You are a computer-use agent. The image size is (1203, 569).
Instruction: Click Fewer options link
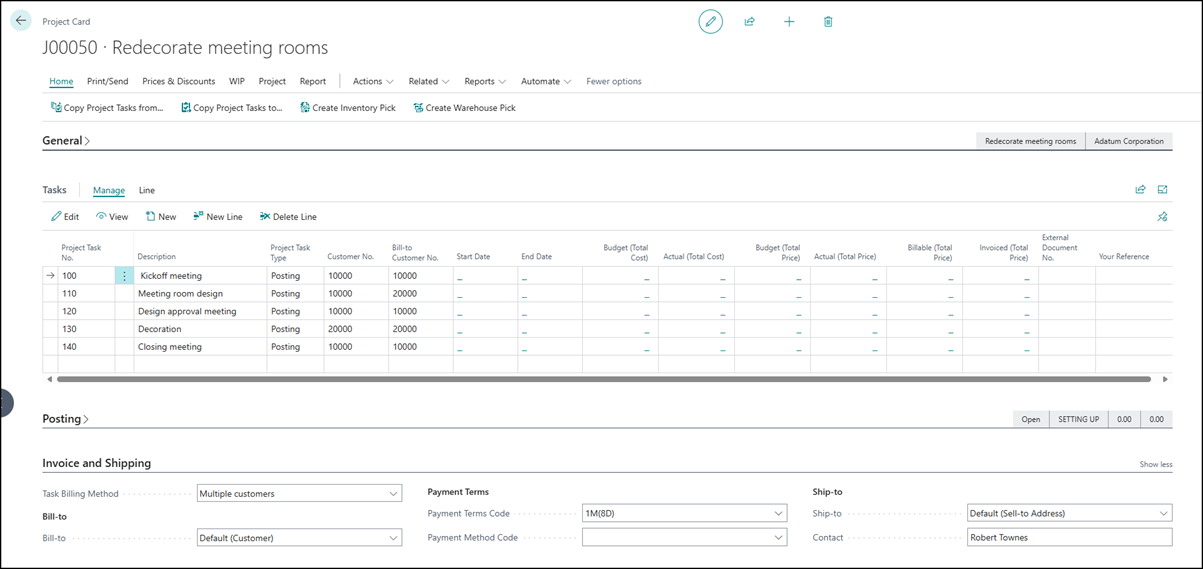(x=614, y=81)
